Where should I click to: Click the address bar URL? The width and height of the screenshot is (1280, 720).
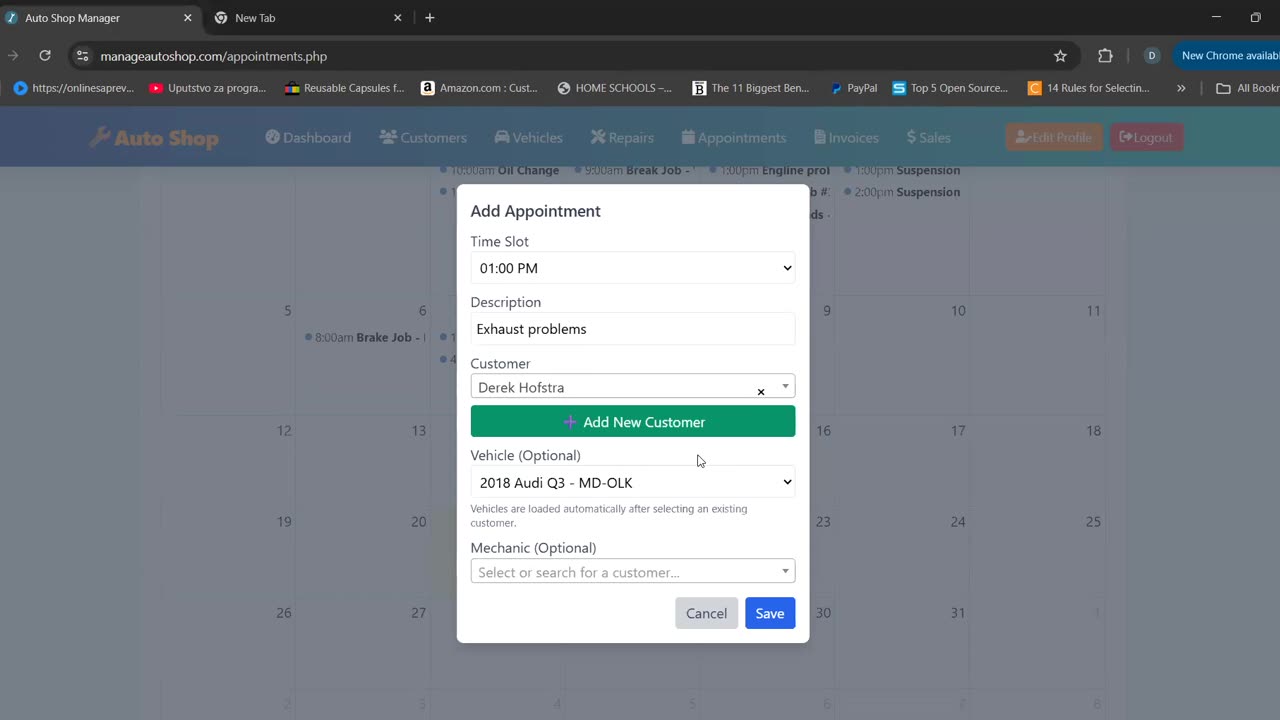(214, 56)
